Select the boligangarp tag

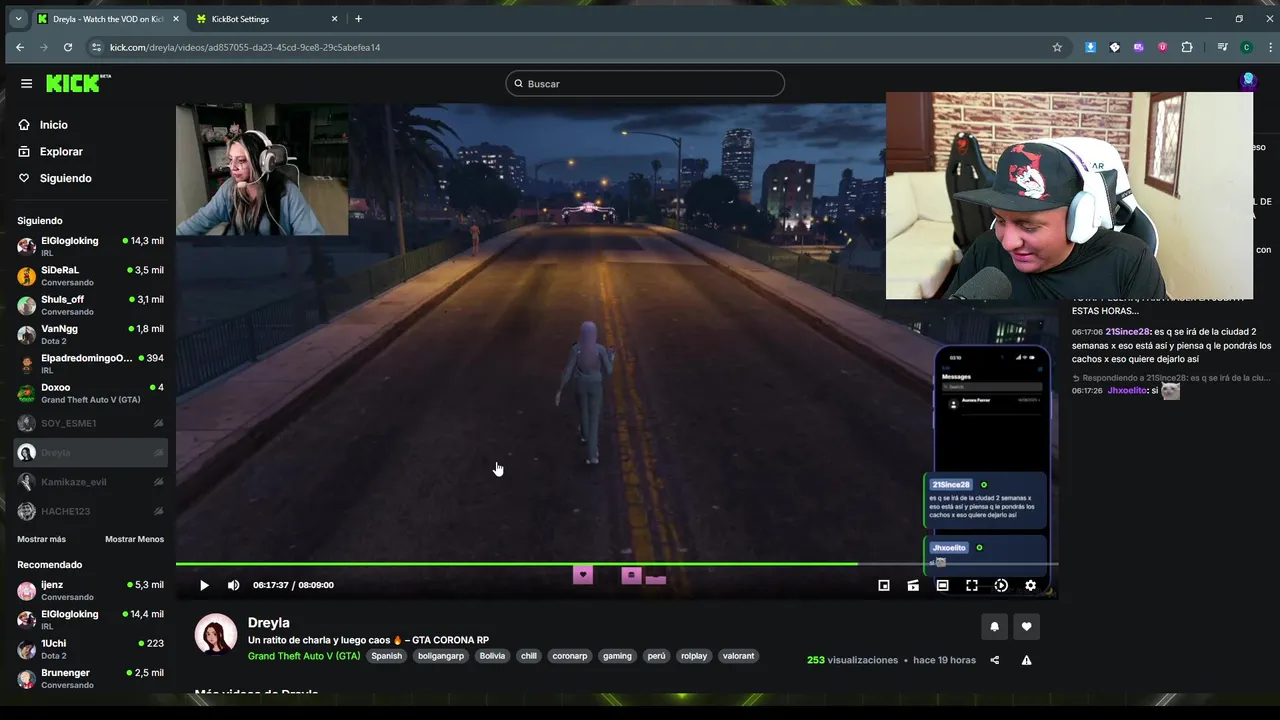(441, 656)
